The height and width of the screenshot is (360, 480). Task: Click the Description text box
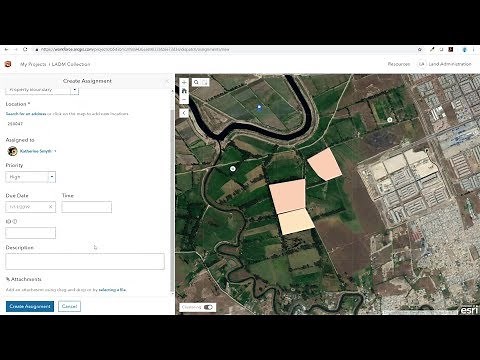click(x=85, y=261)
